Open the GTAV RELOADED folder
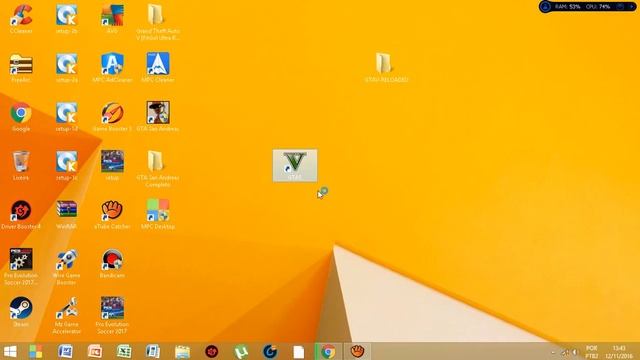The width and height of the screenshot is (640, 360). 386,67
